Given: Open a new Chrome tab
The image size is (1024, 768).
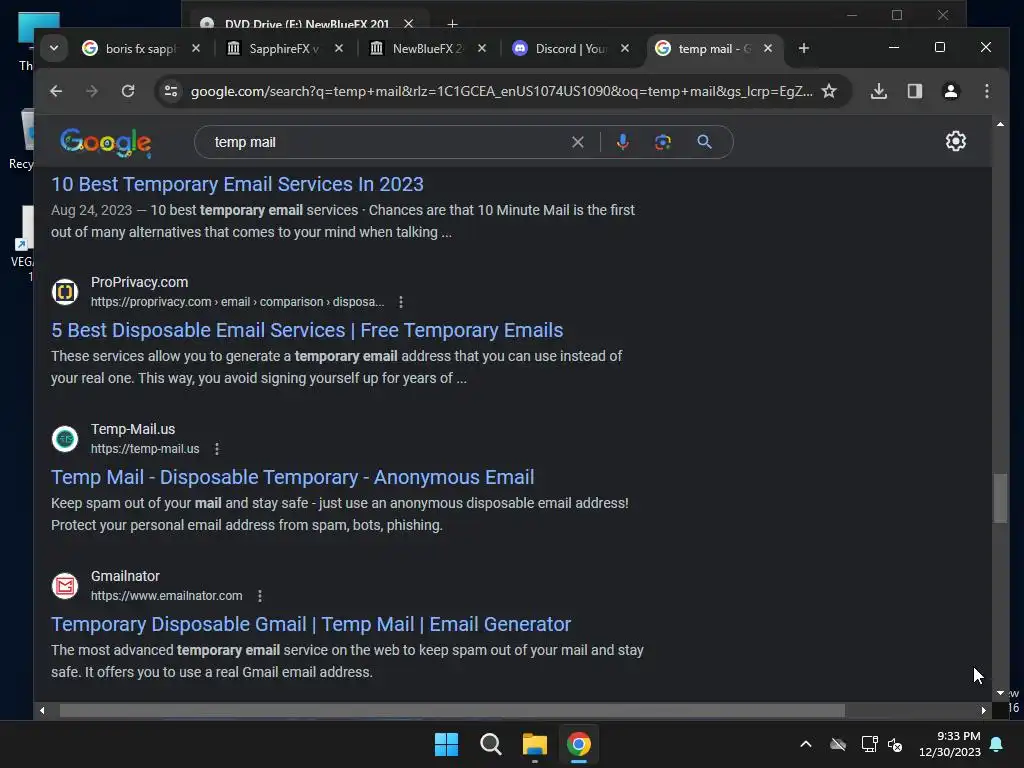Looking at the screenshot, I should pos(804,48).
